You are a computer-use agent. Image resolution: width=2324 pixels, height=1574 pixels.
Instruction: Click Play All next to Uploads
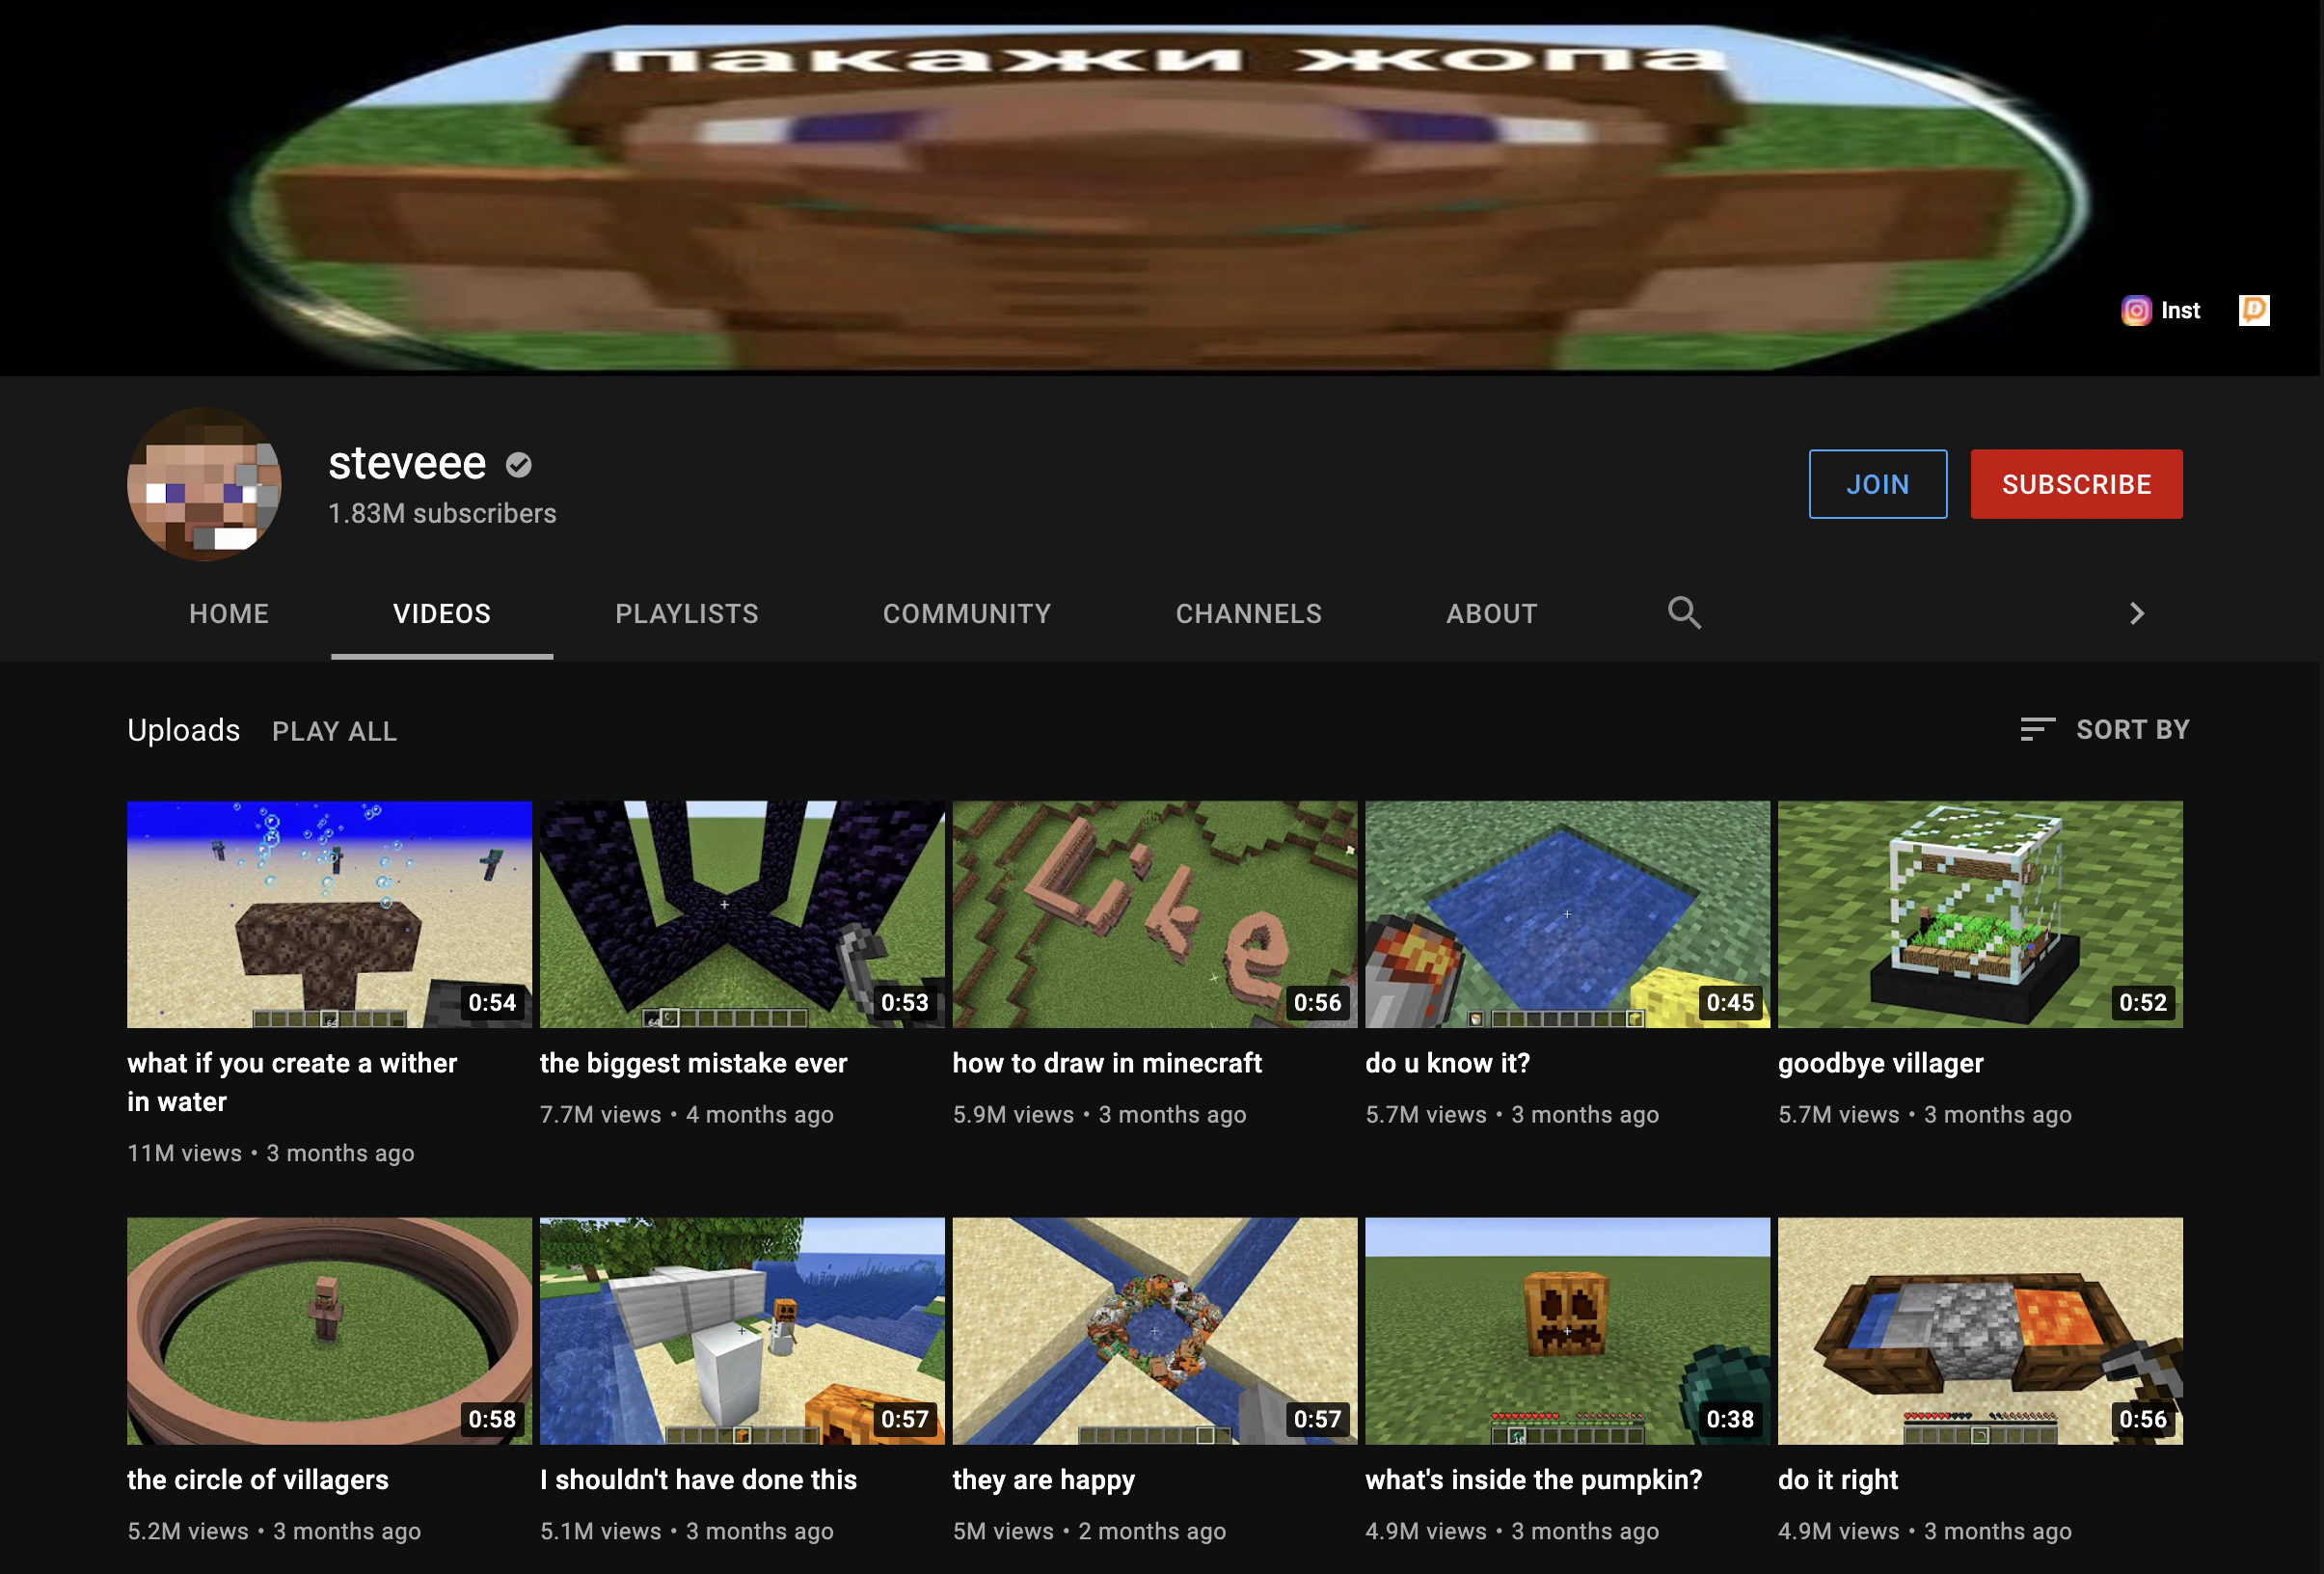(334, 732)
